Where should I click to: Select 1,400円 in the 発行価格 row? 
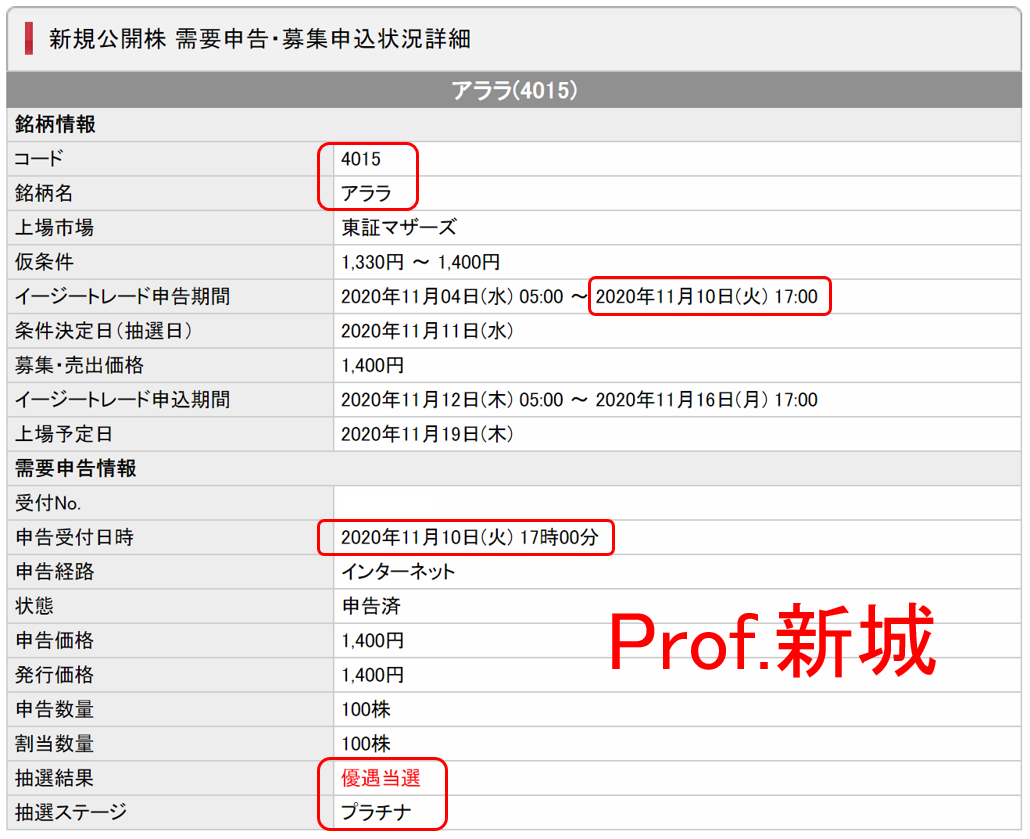(372, 675)
